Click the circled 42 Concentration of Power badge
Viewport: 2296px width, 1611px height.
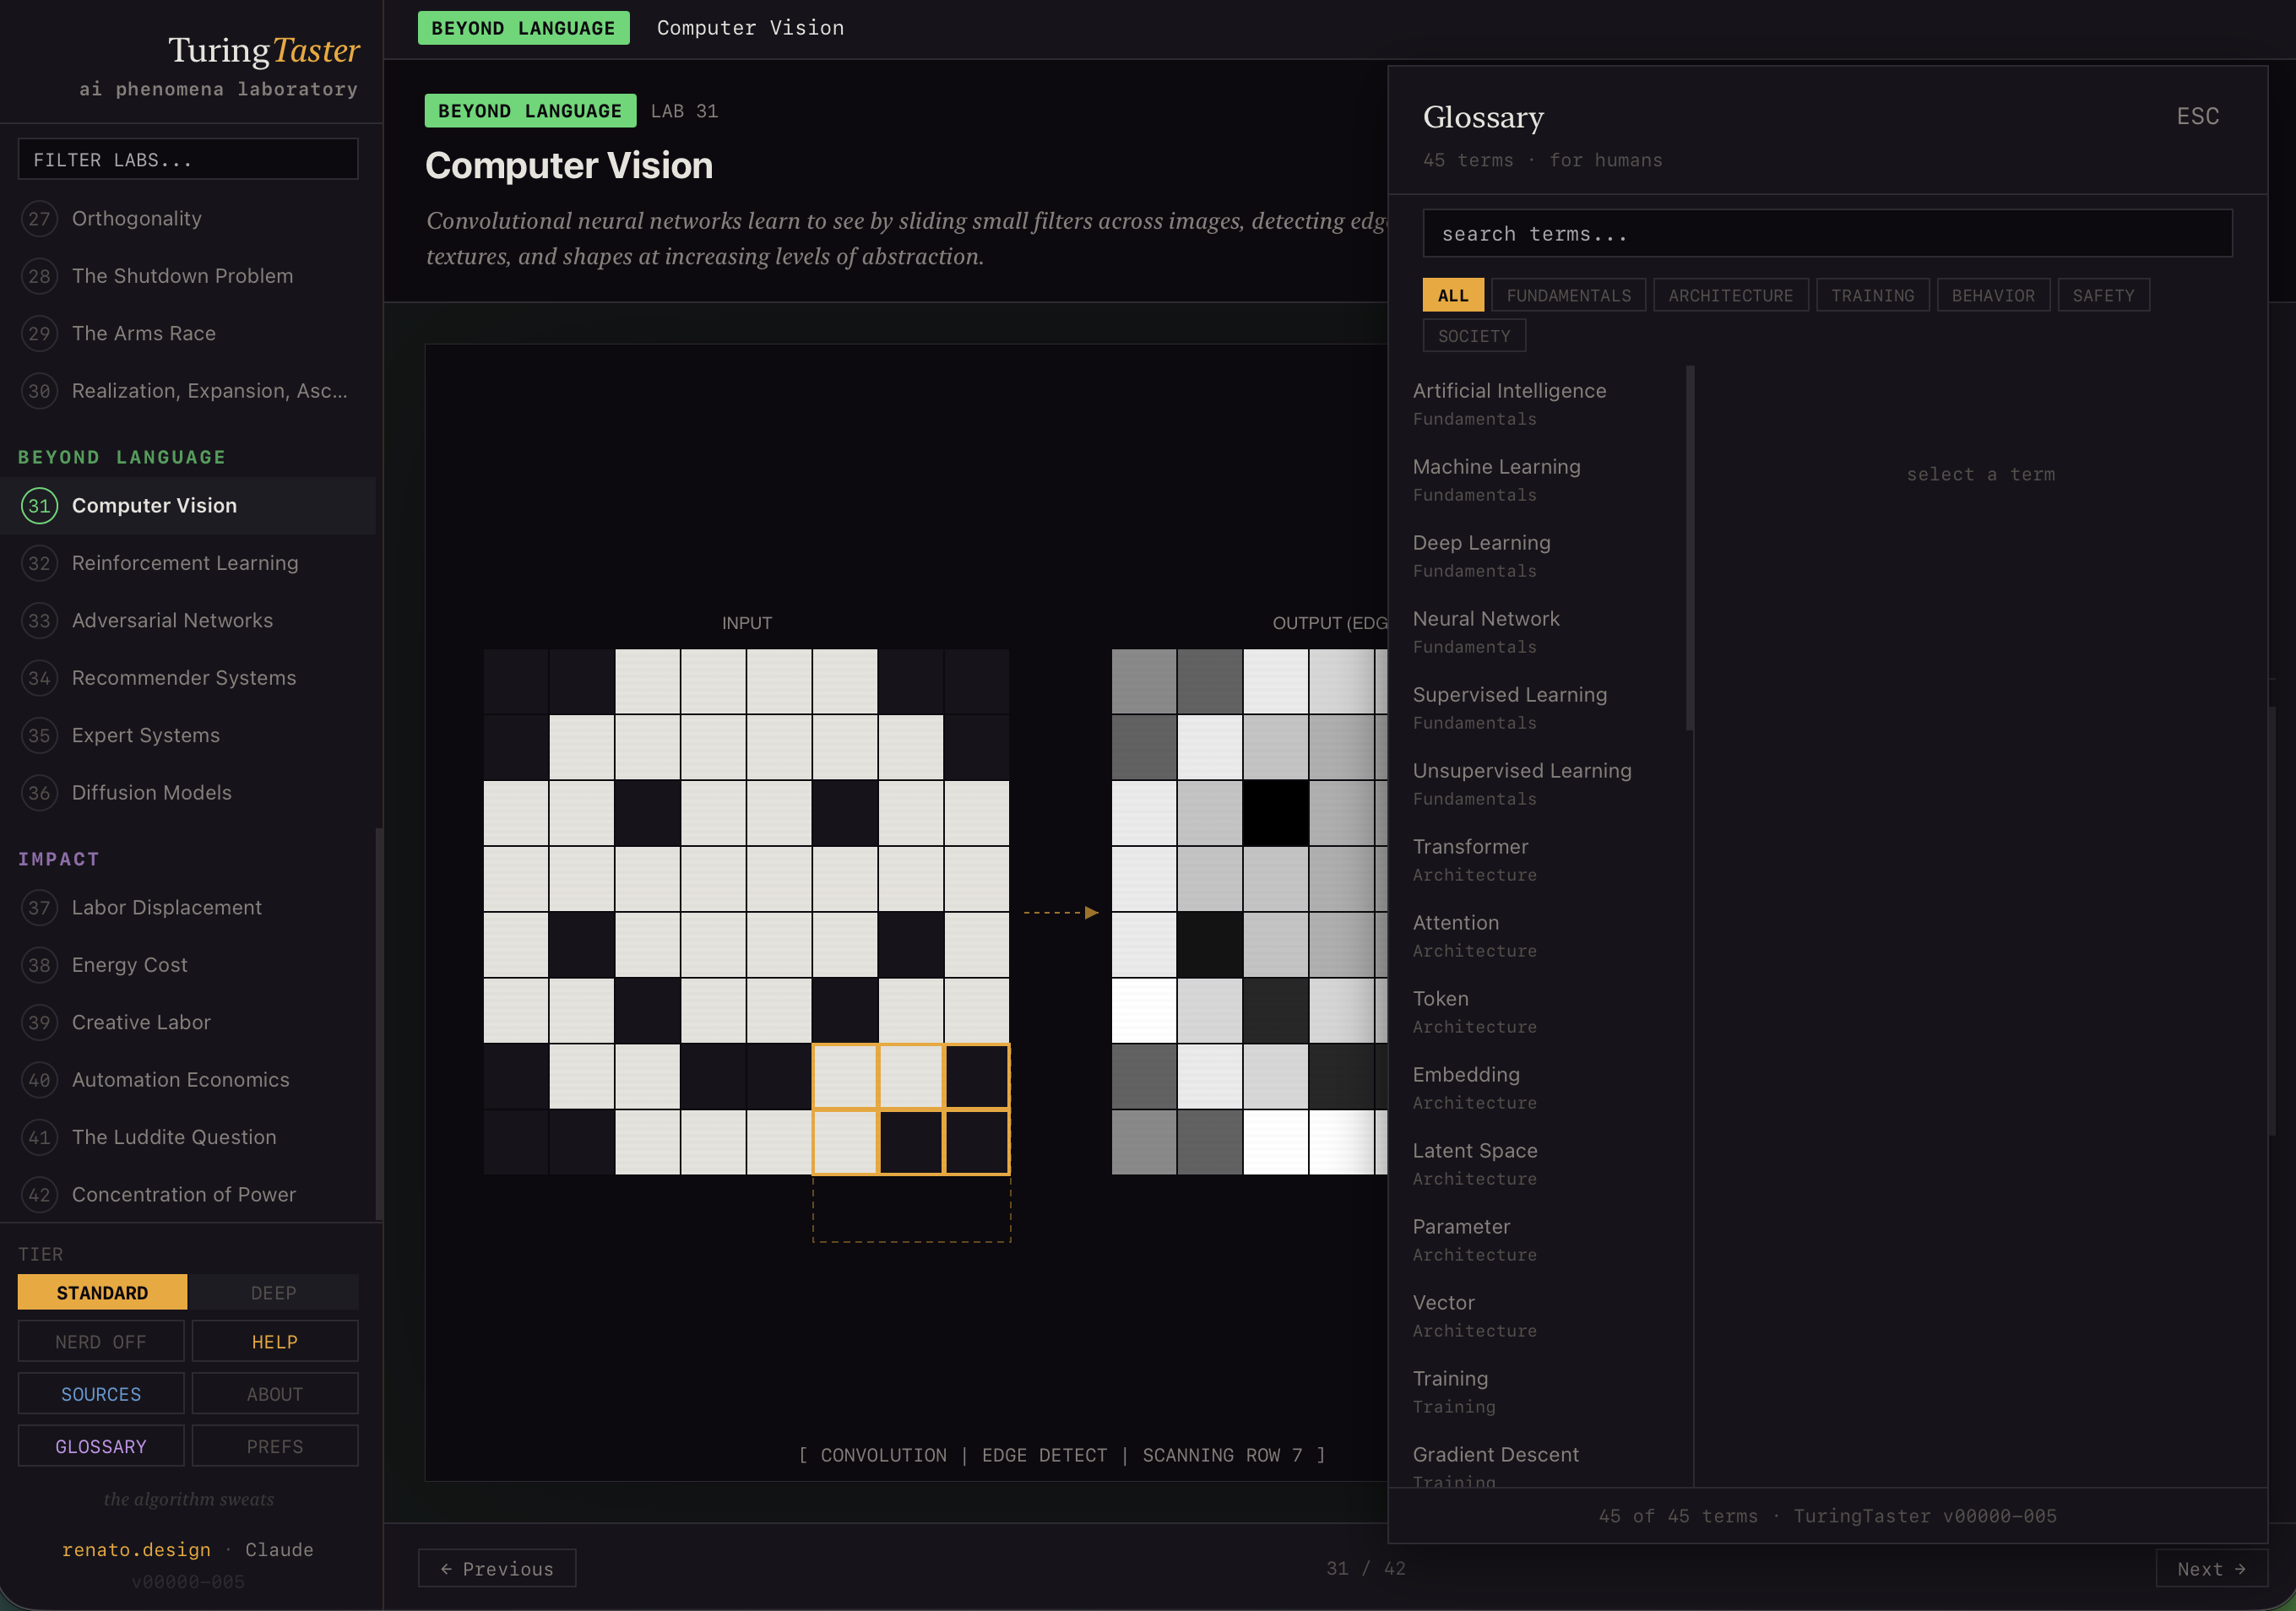coord(39,1195)
